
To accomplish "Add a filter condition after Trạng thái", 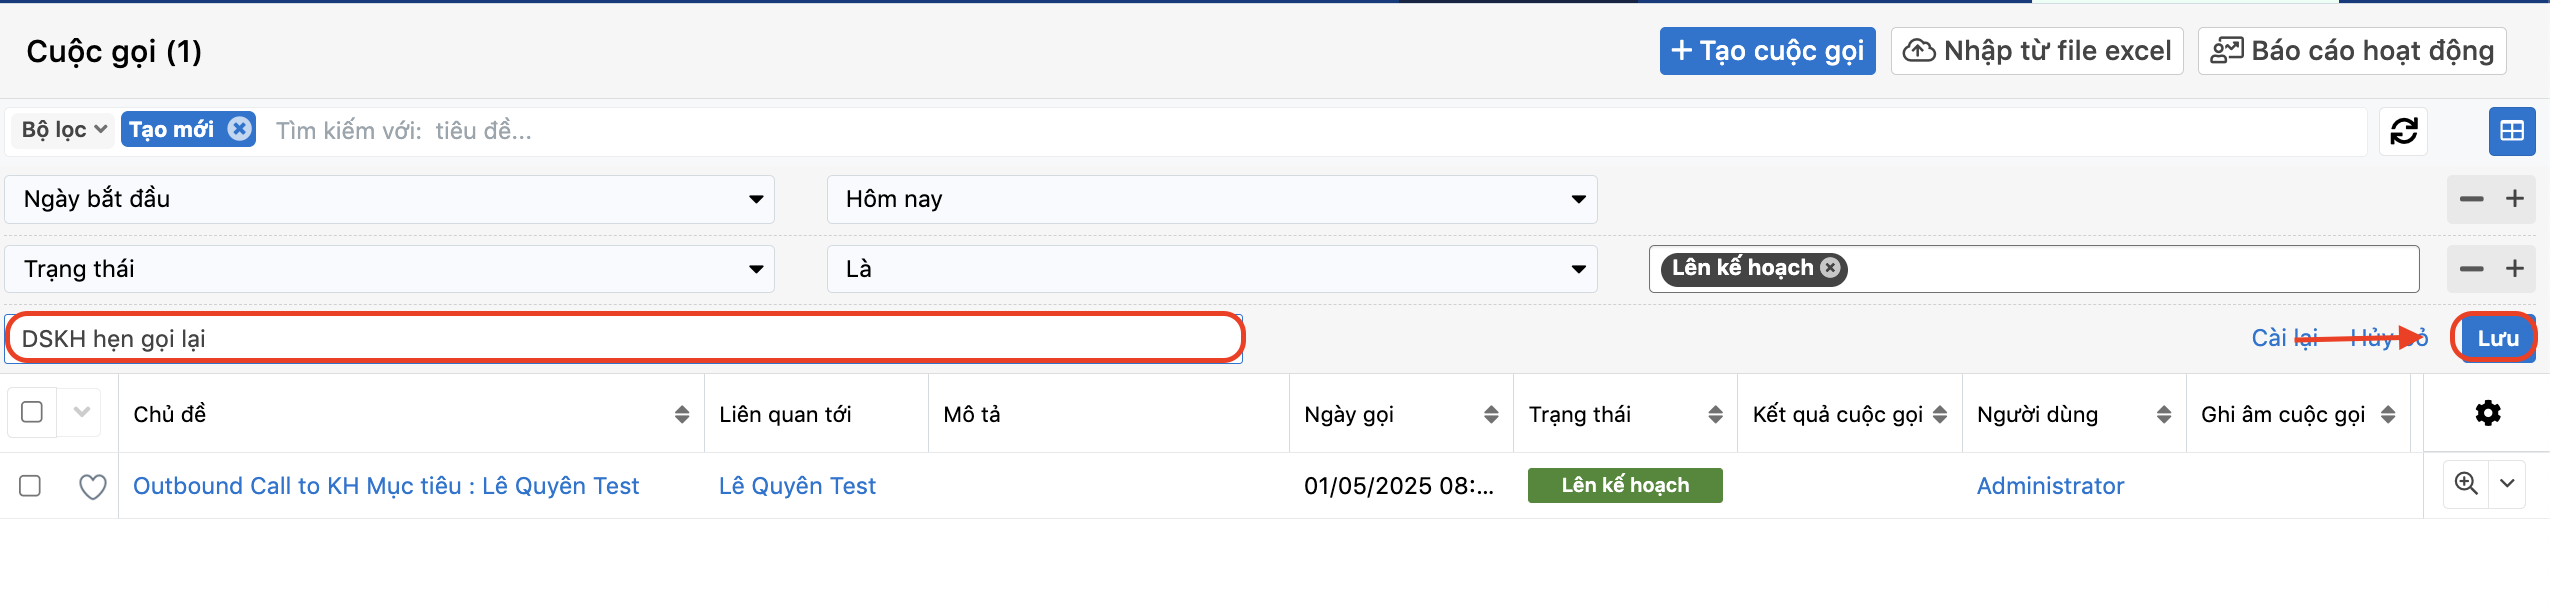I will click(2514, 269).
